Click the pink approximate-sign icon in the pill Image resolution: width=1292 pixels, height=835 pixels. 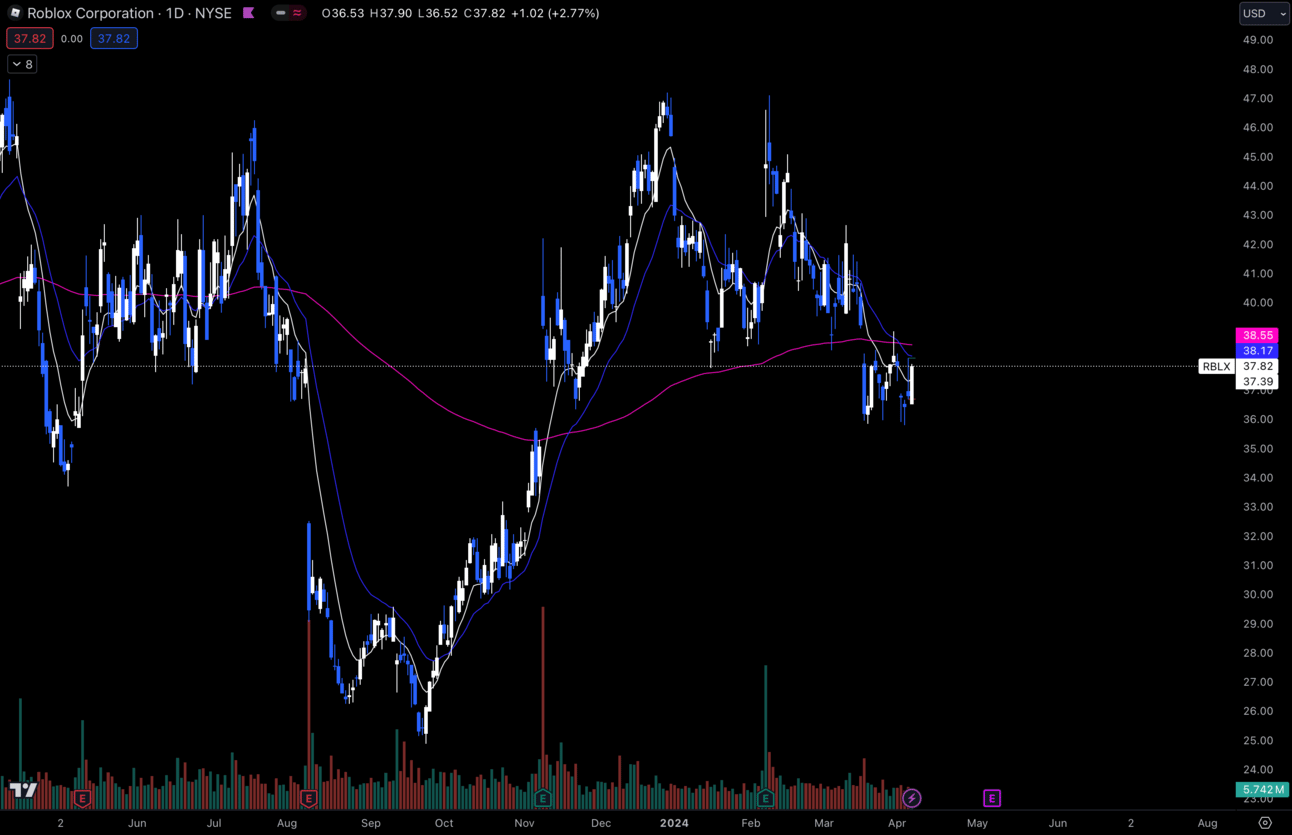pos(297,13)
